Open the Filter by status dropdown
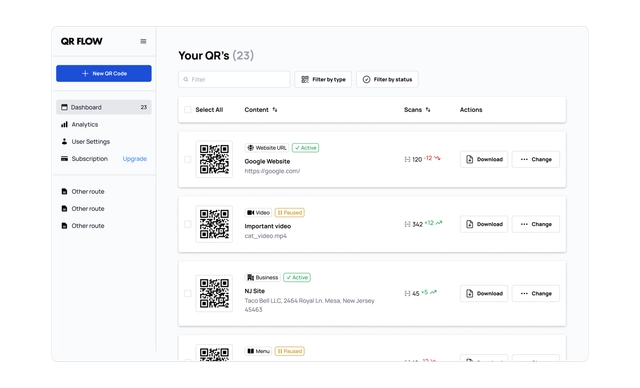This screenshot has width=640, height=388. click(x=387, y=80)
